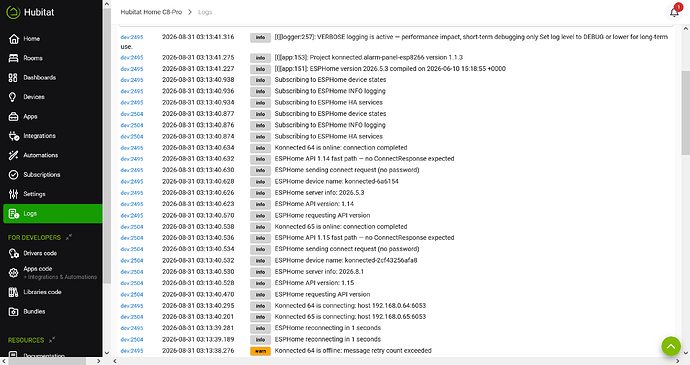The height and width of the screenshot is (365, 690).
Task: Open the Settings sliders icon
Action: [x=14, y=194]
